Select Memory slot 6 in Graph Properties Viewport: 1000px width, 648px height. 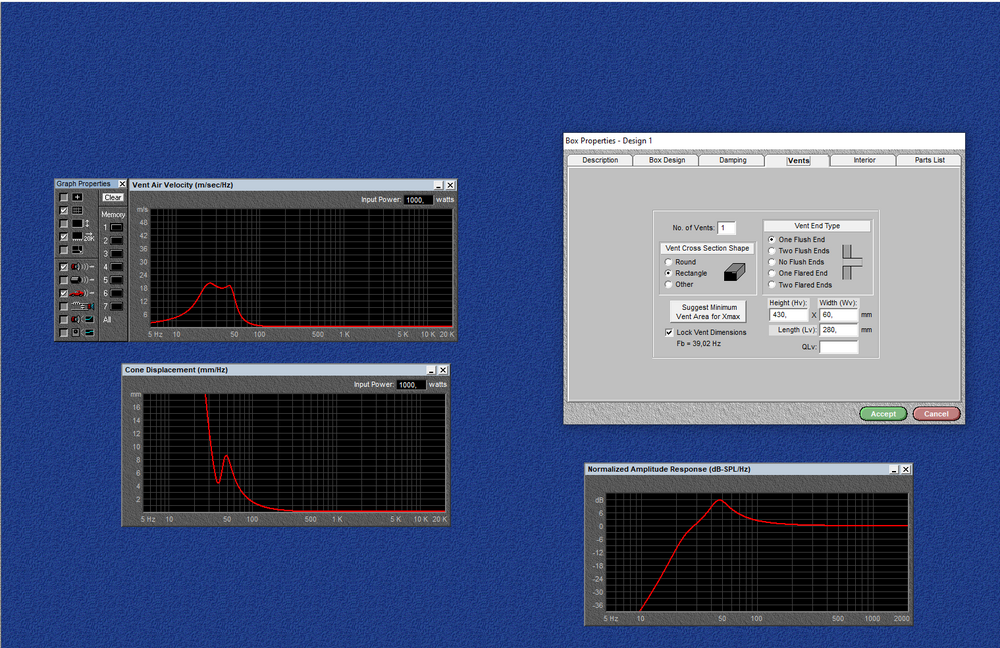pos(116,293)
